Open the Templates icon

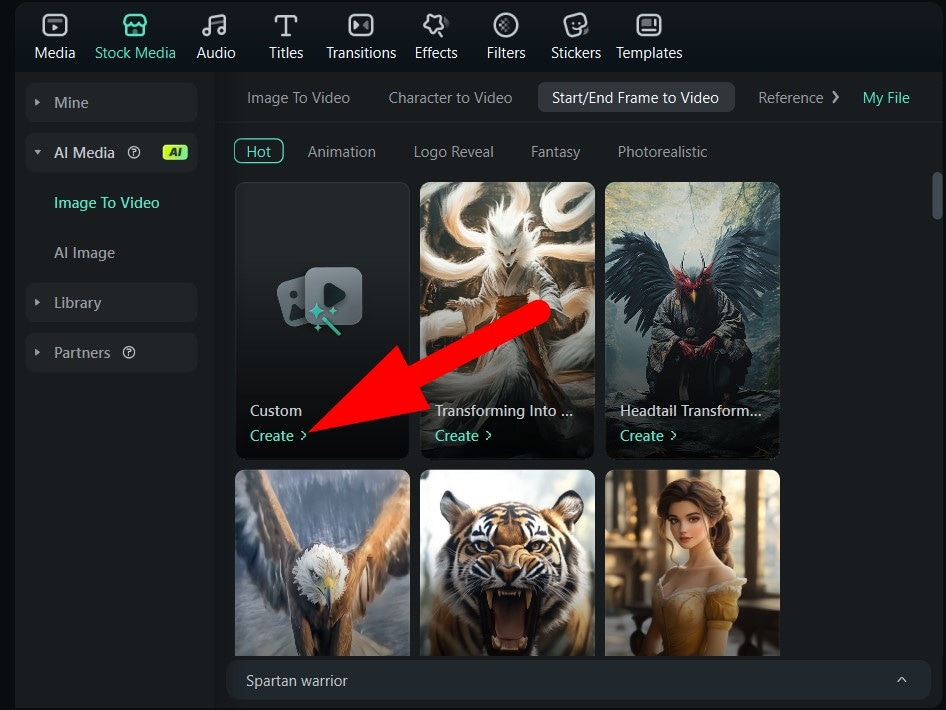(649, 25)
